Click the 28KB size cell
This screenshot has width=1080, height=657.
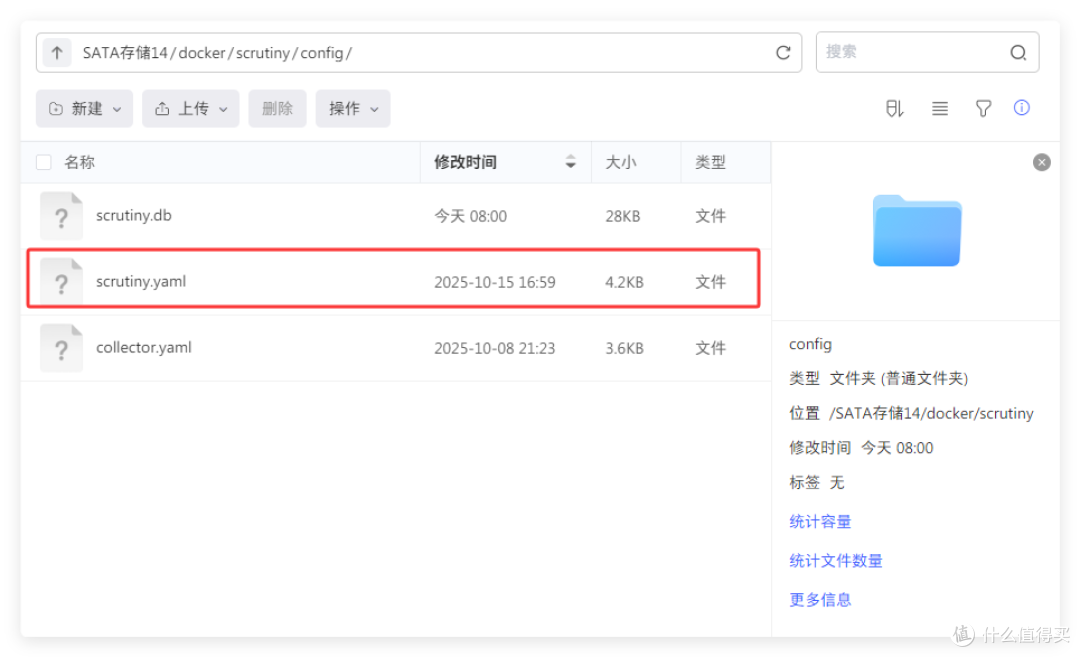(x=623, y=216)
